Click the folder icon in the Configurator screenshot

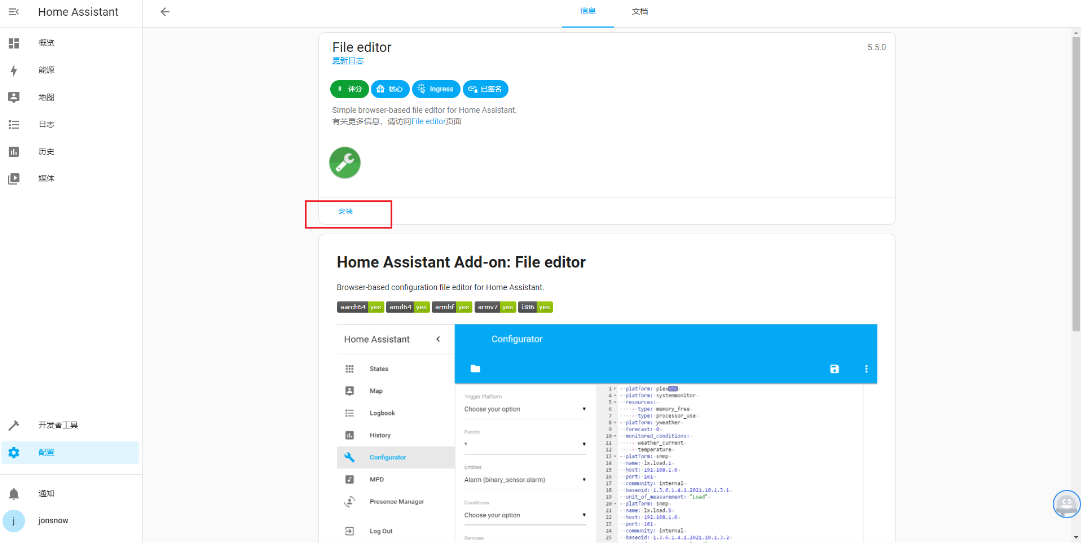pos(475,369)
